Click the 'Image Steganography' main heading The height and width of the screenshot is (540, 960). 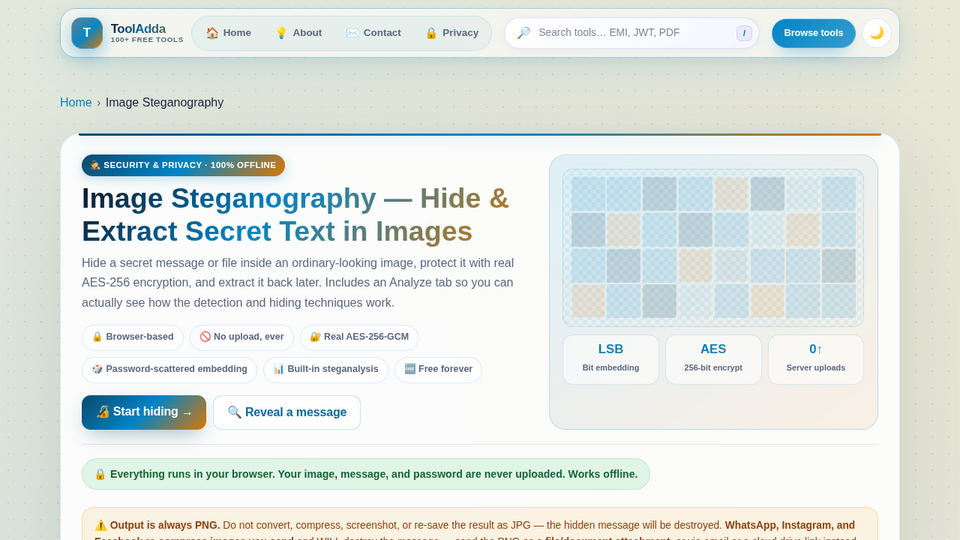tap(296, 215)
